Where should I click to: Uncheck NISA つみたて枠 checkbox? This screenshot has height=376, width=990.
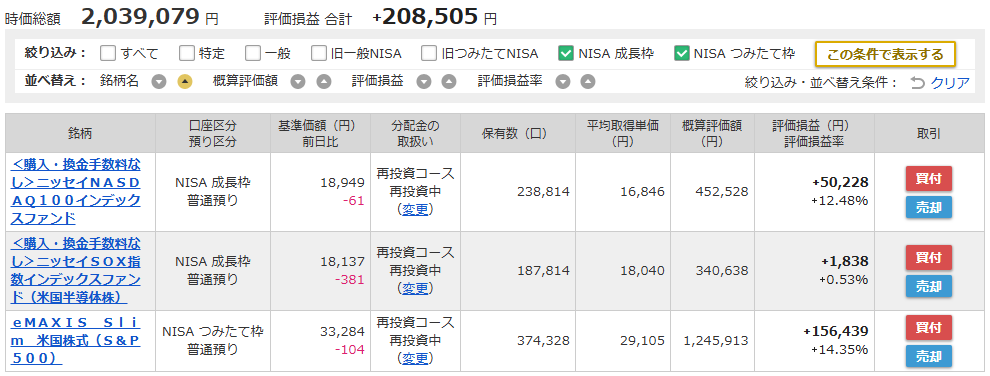681,54
